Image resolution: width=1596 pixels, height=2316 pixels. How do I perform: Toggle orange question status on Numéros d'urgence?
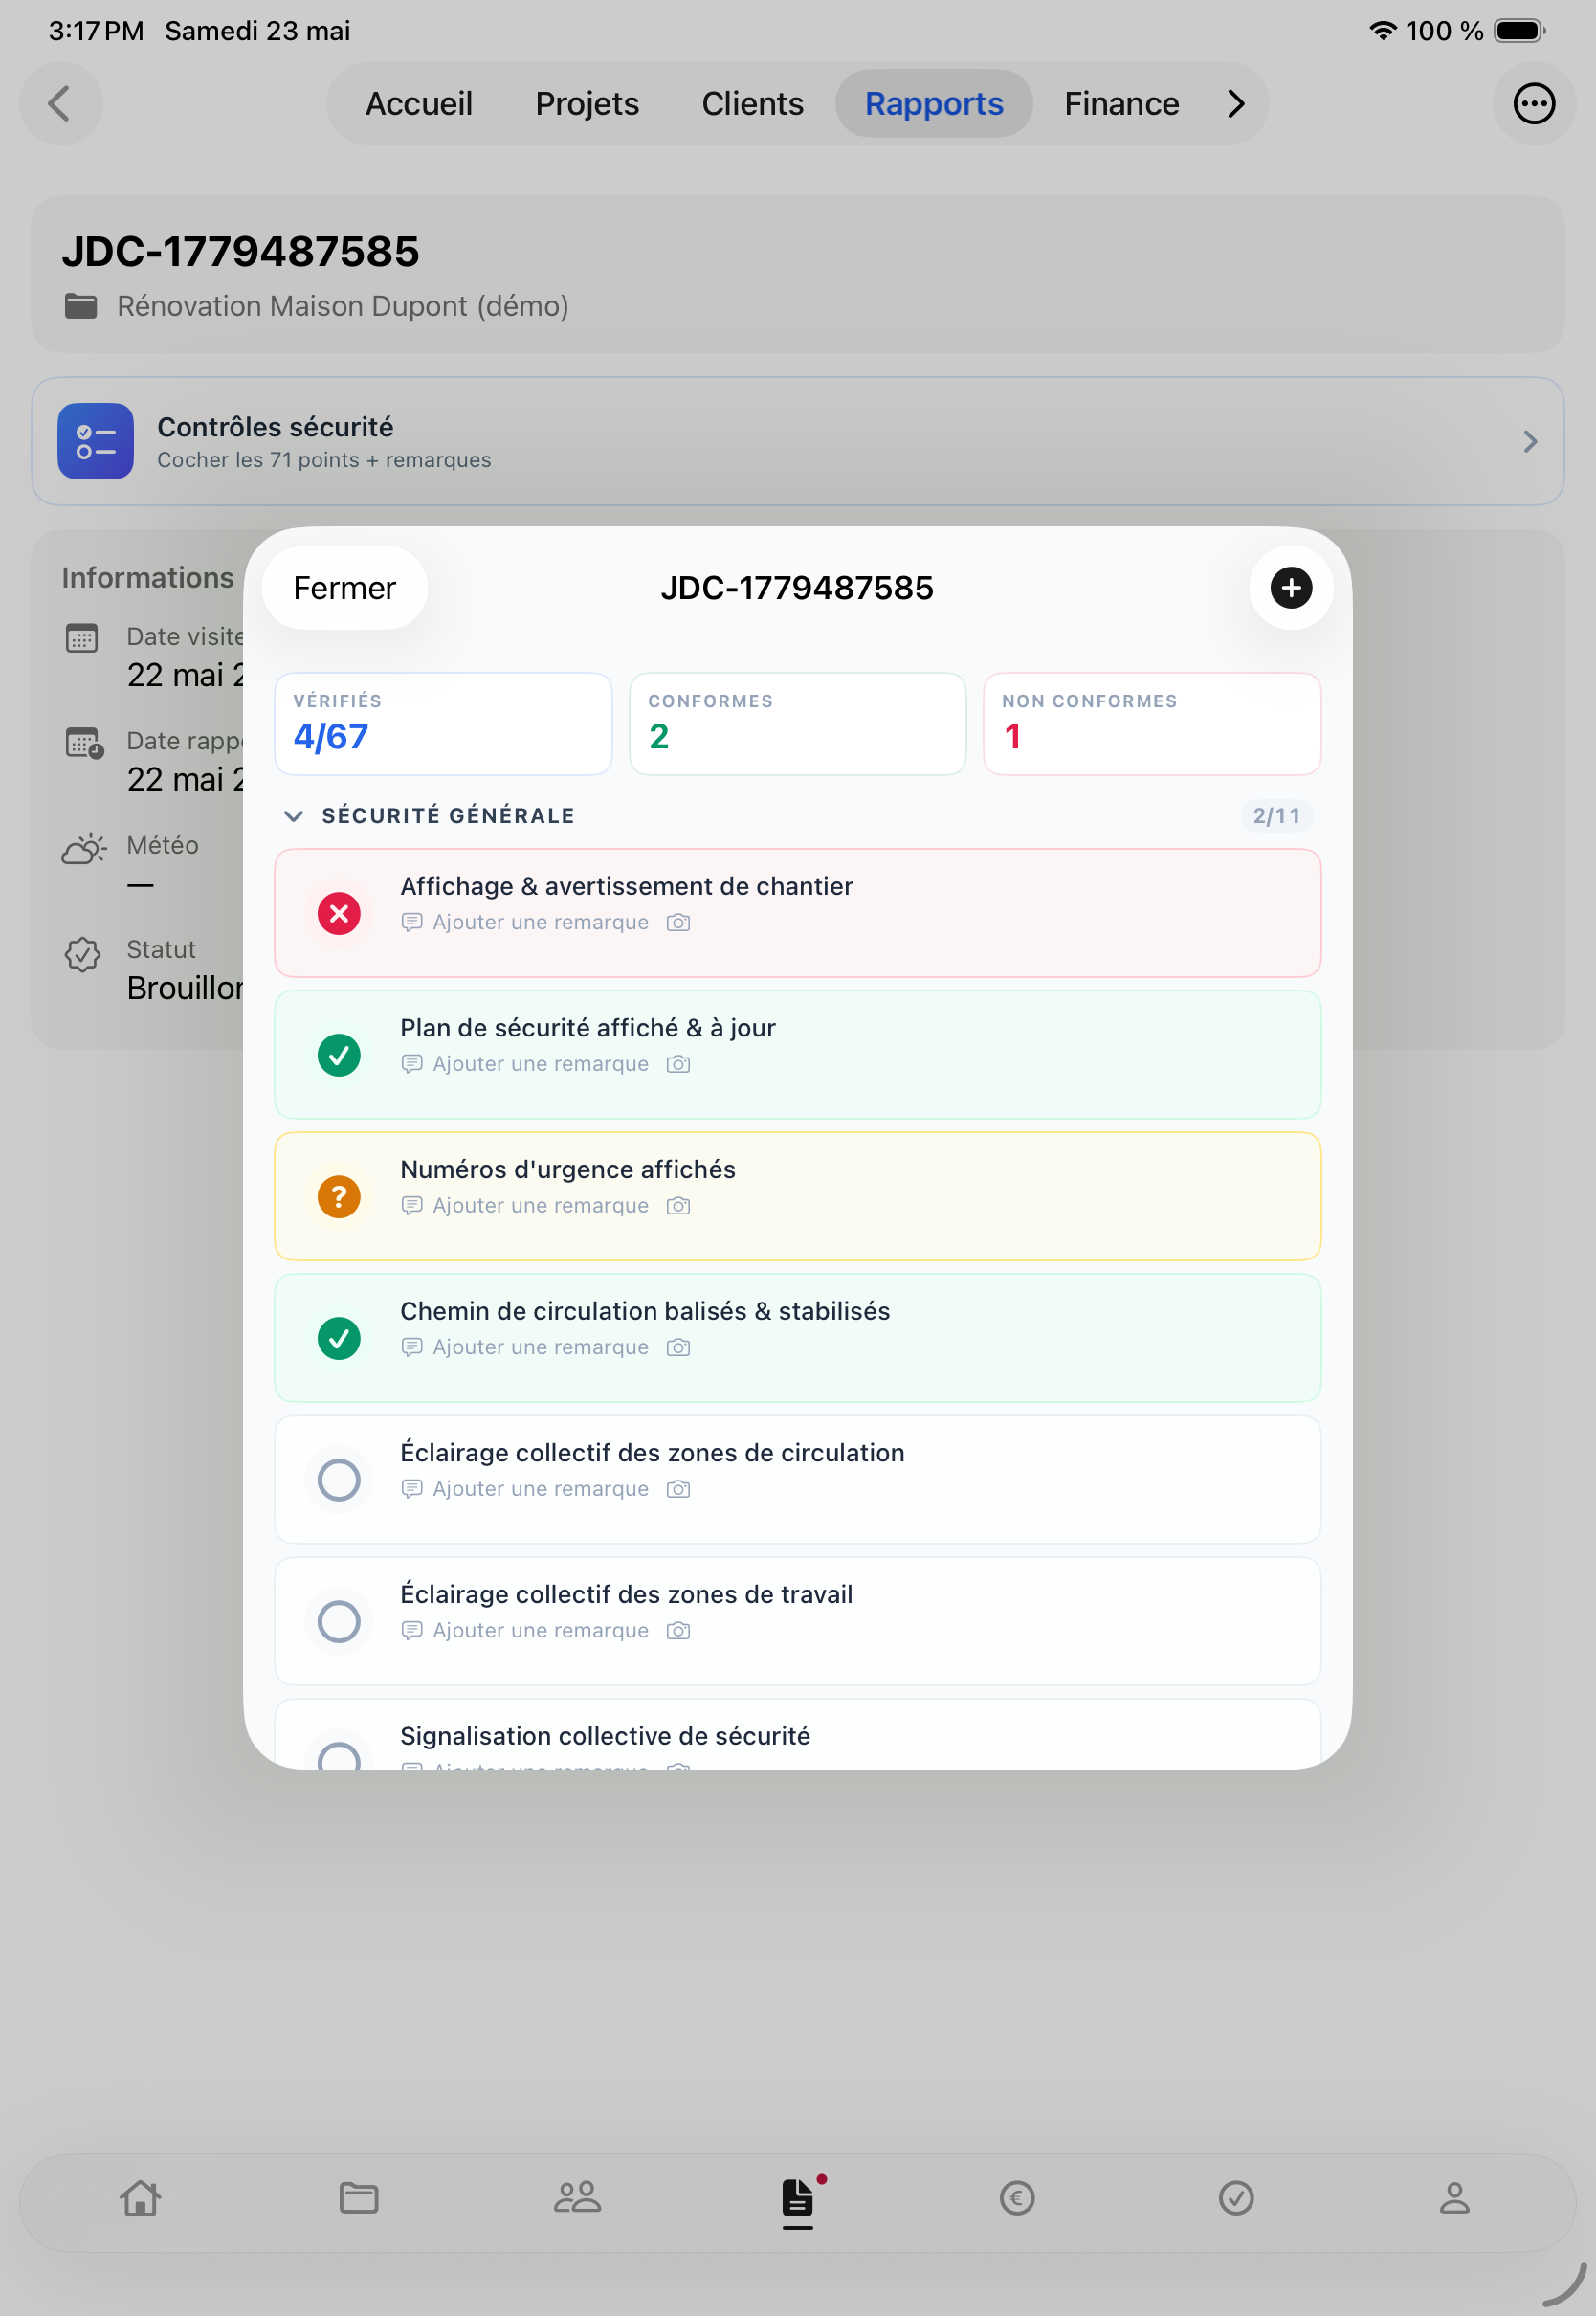click(339, 1196)
